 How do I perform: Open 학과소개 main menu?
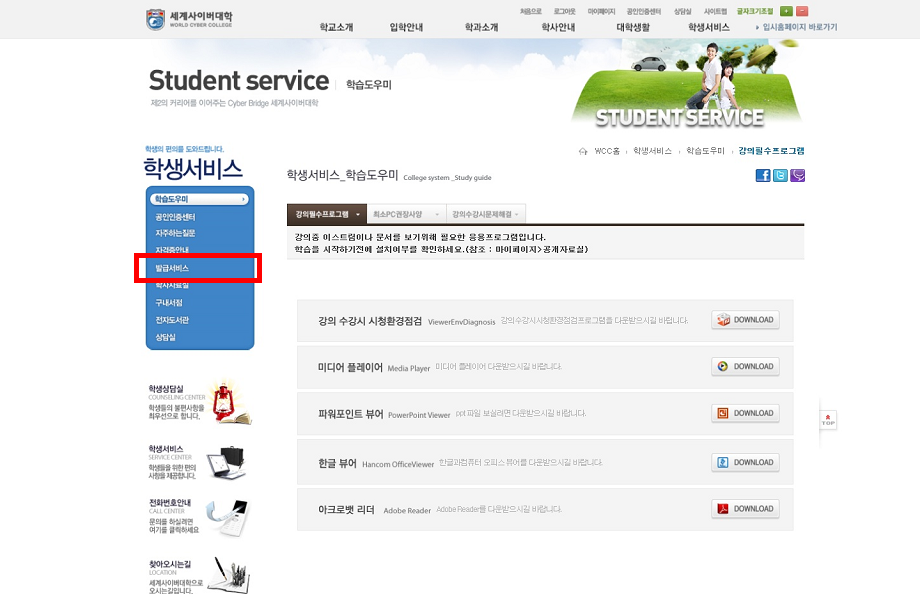tap(482, 28)
